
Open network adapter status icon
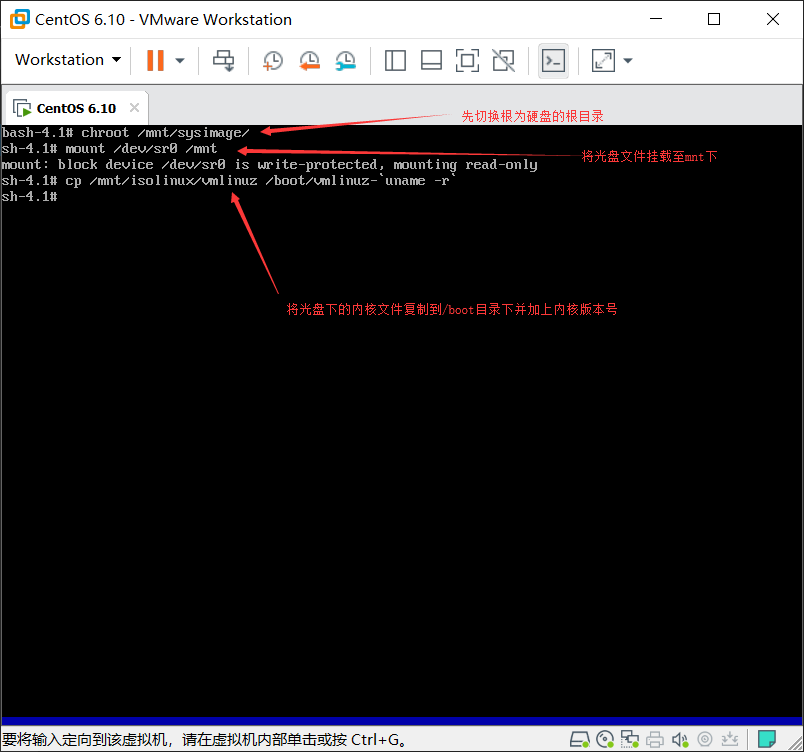tap(630, 739)
